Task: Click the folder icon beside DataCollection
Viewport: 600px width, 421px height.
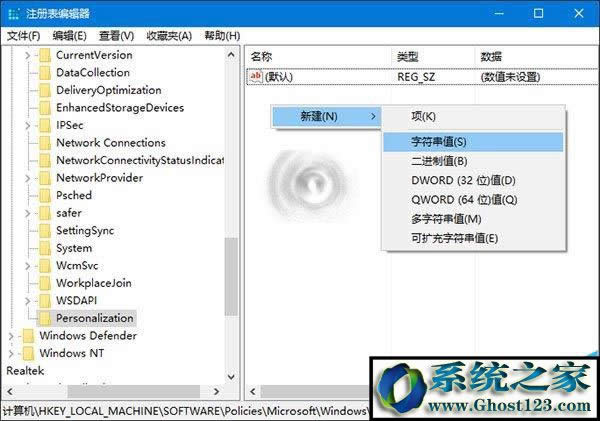Action: pyautogui.click(x=44, y=73)
